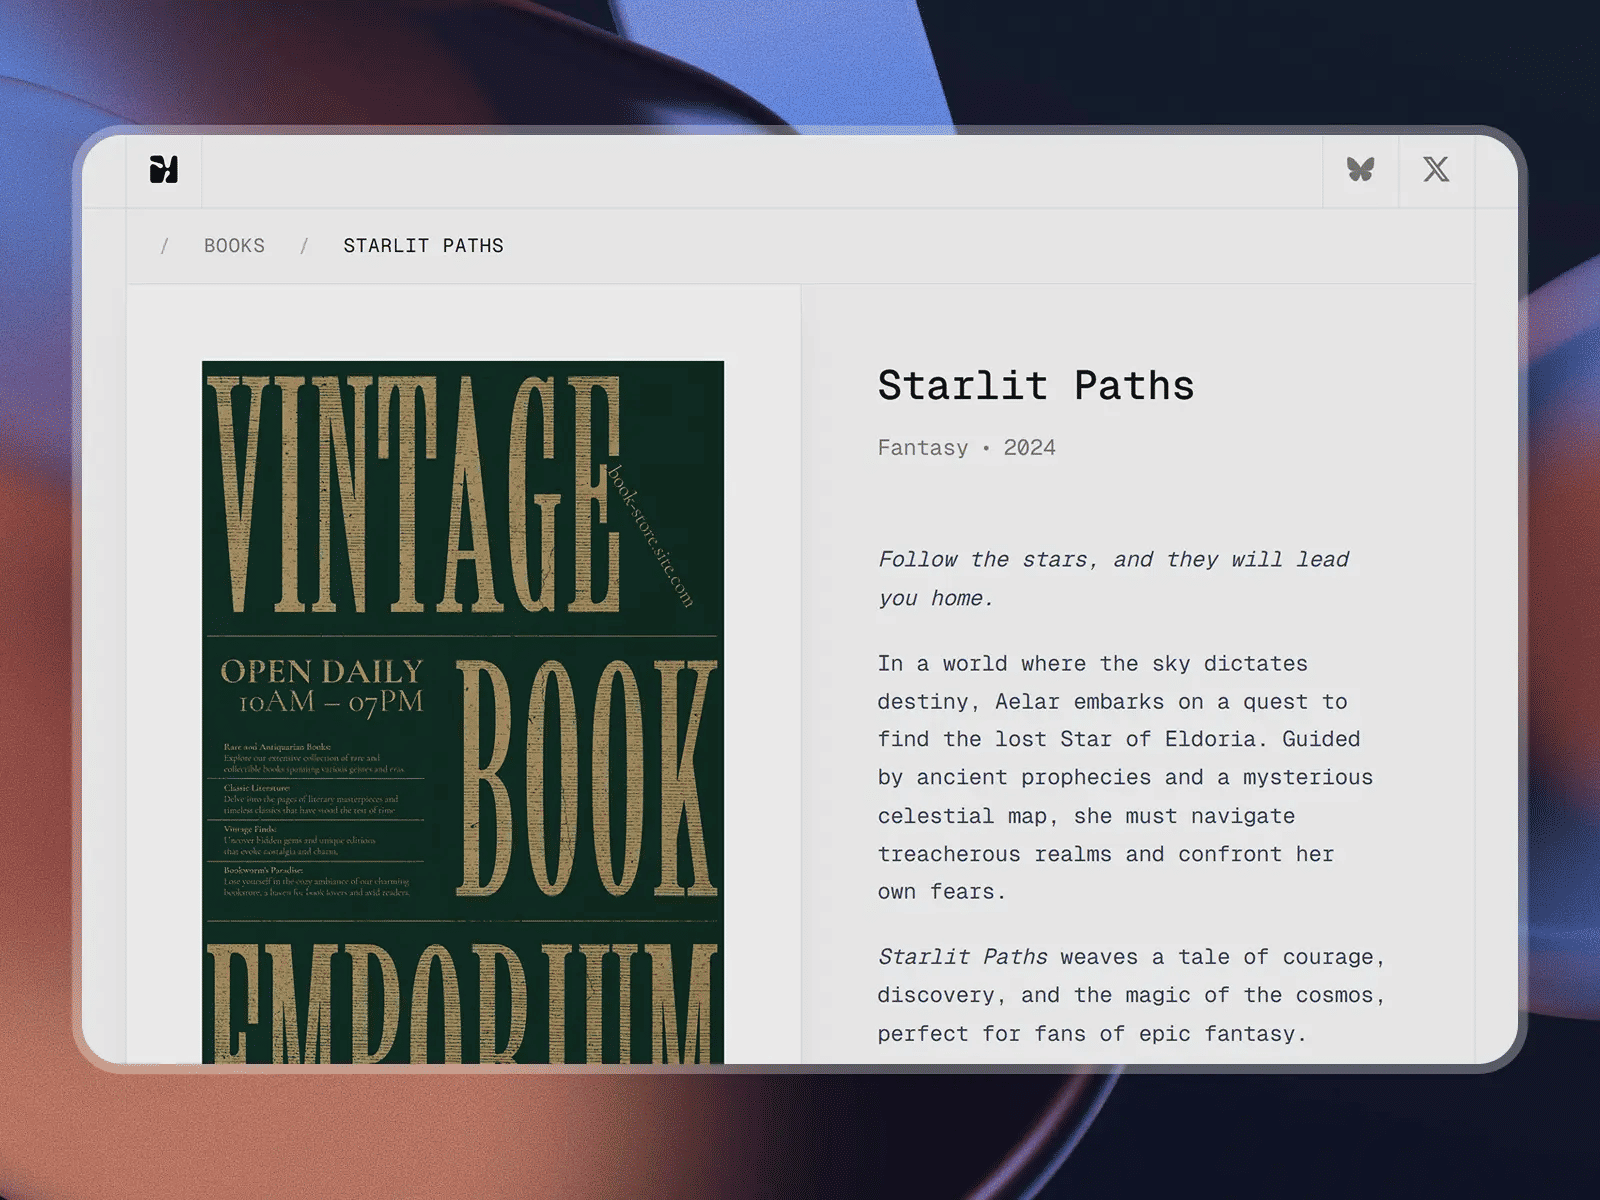Click "OPEN DAILY" text on the poster
The height and width of the screenshot is (1200, 1600).
[322, 671]
